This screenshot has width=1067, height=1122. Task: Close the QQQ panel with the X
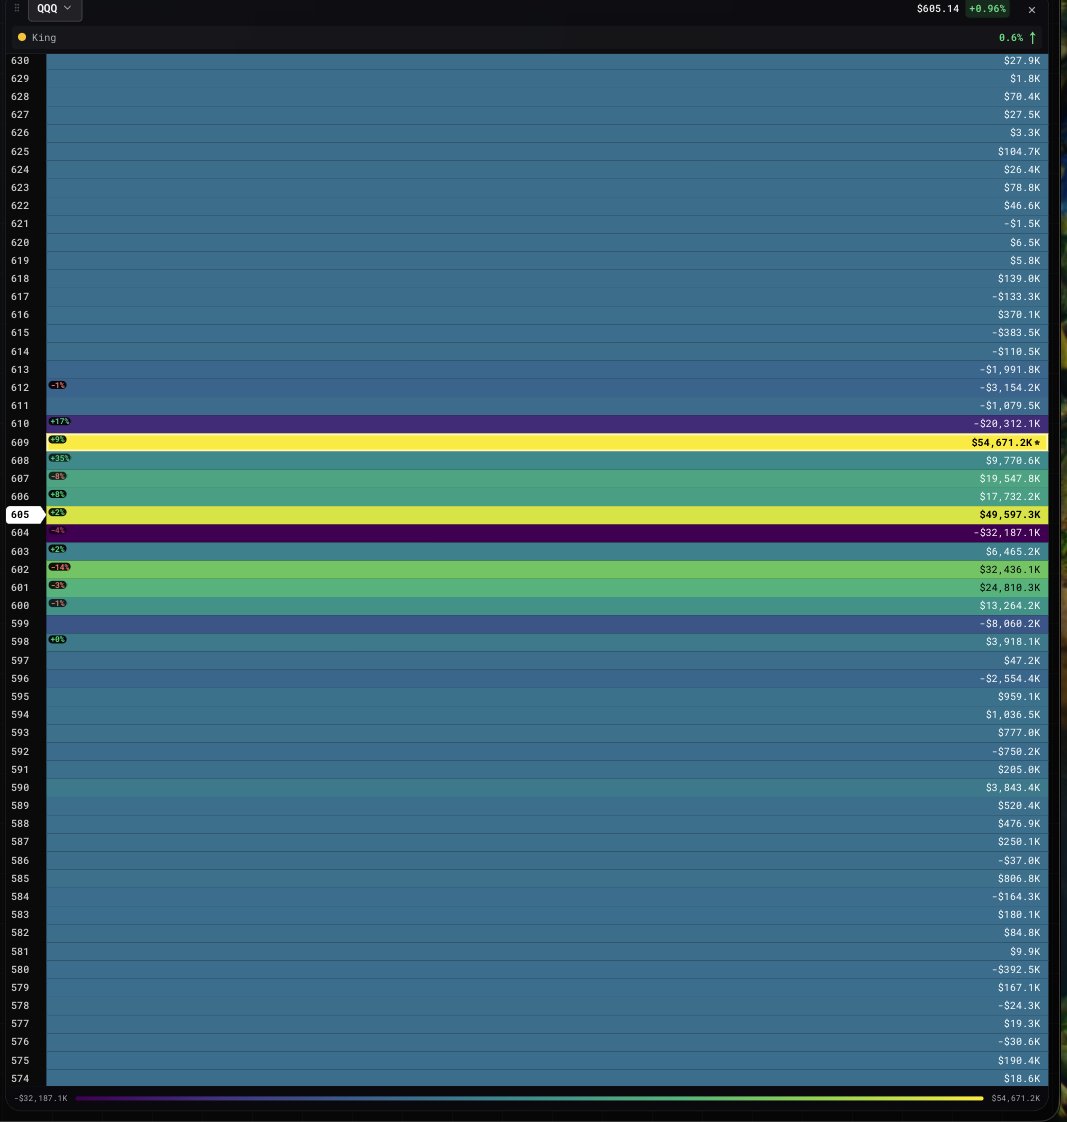[x=1031, y=9]
